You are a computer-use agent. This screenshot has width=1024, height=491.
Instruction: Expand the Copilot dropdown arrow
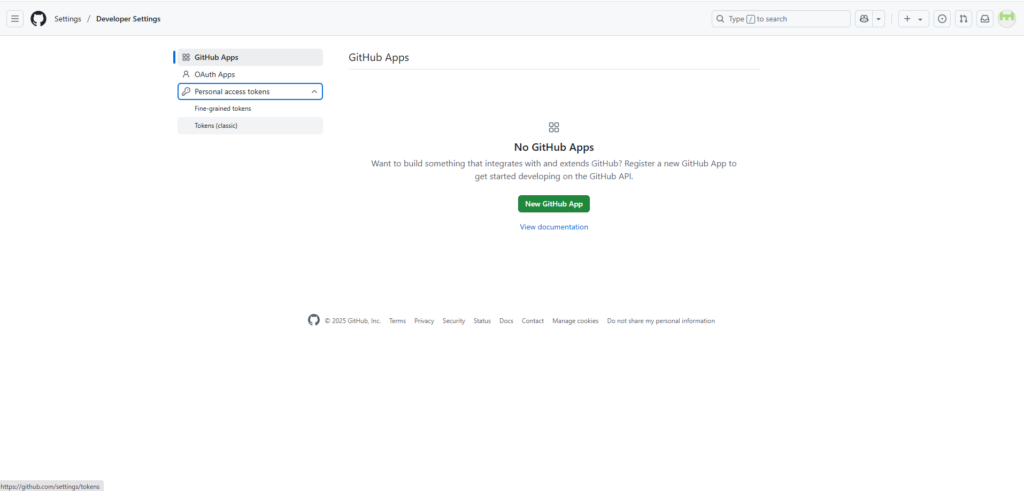point(879,19)
